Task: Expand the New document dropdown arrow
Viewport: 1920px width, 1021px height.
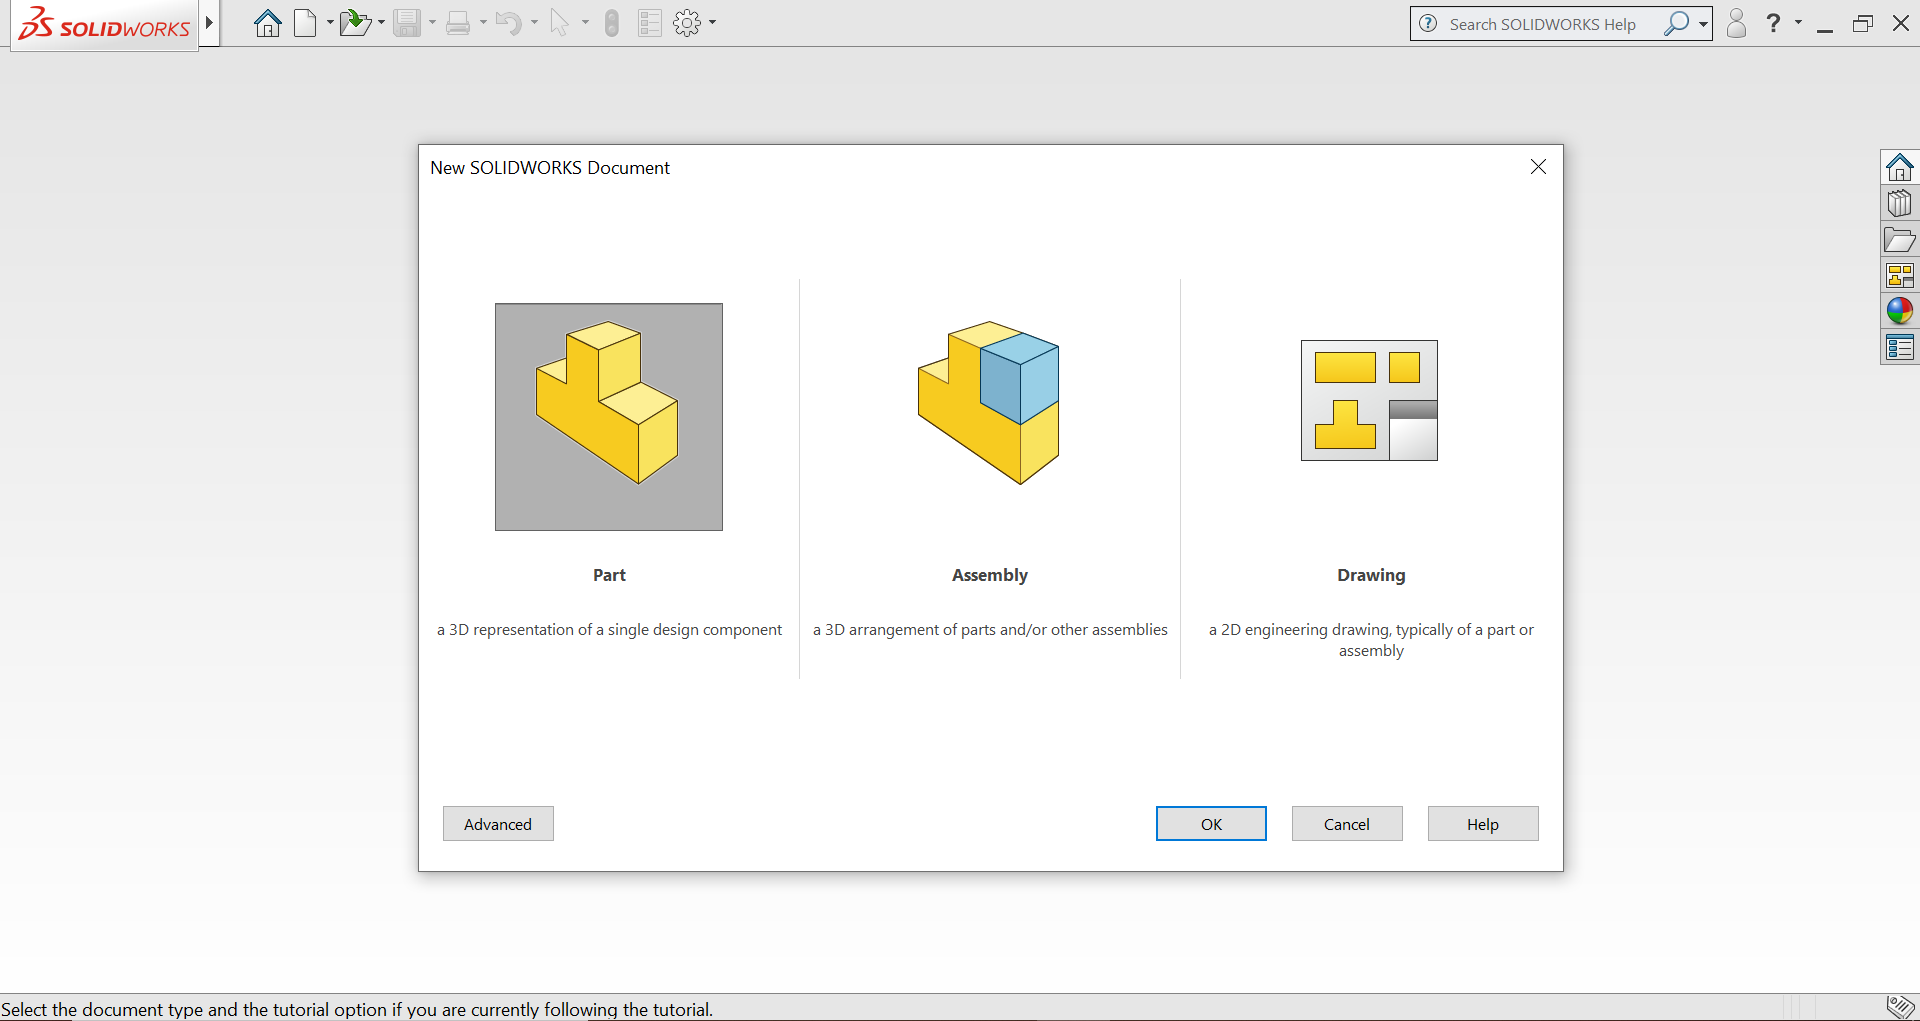Action: pos(329,23)
